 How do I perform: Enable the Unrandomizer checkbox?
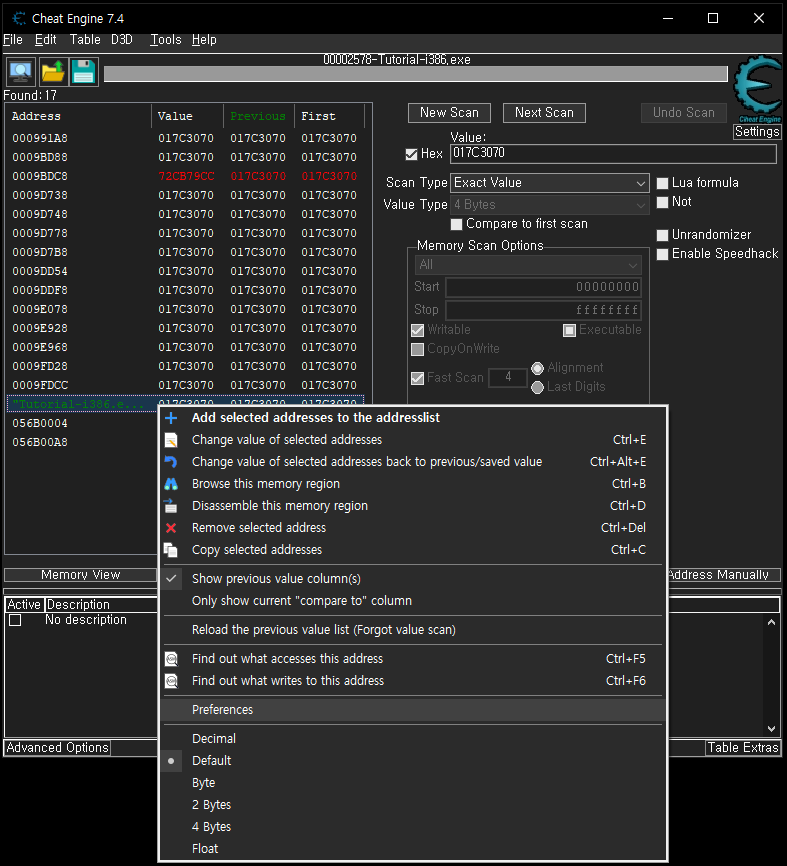click(663, 235)
